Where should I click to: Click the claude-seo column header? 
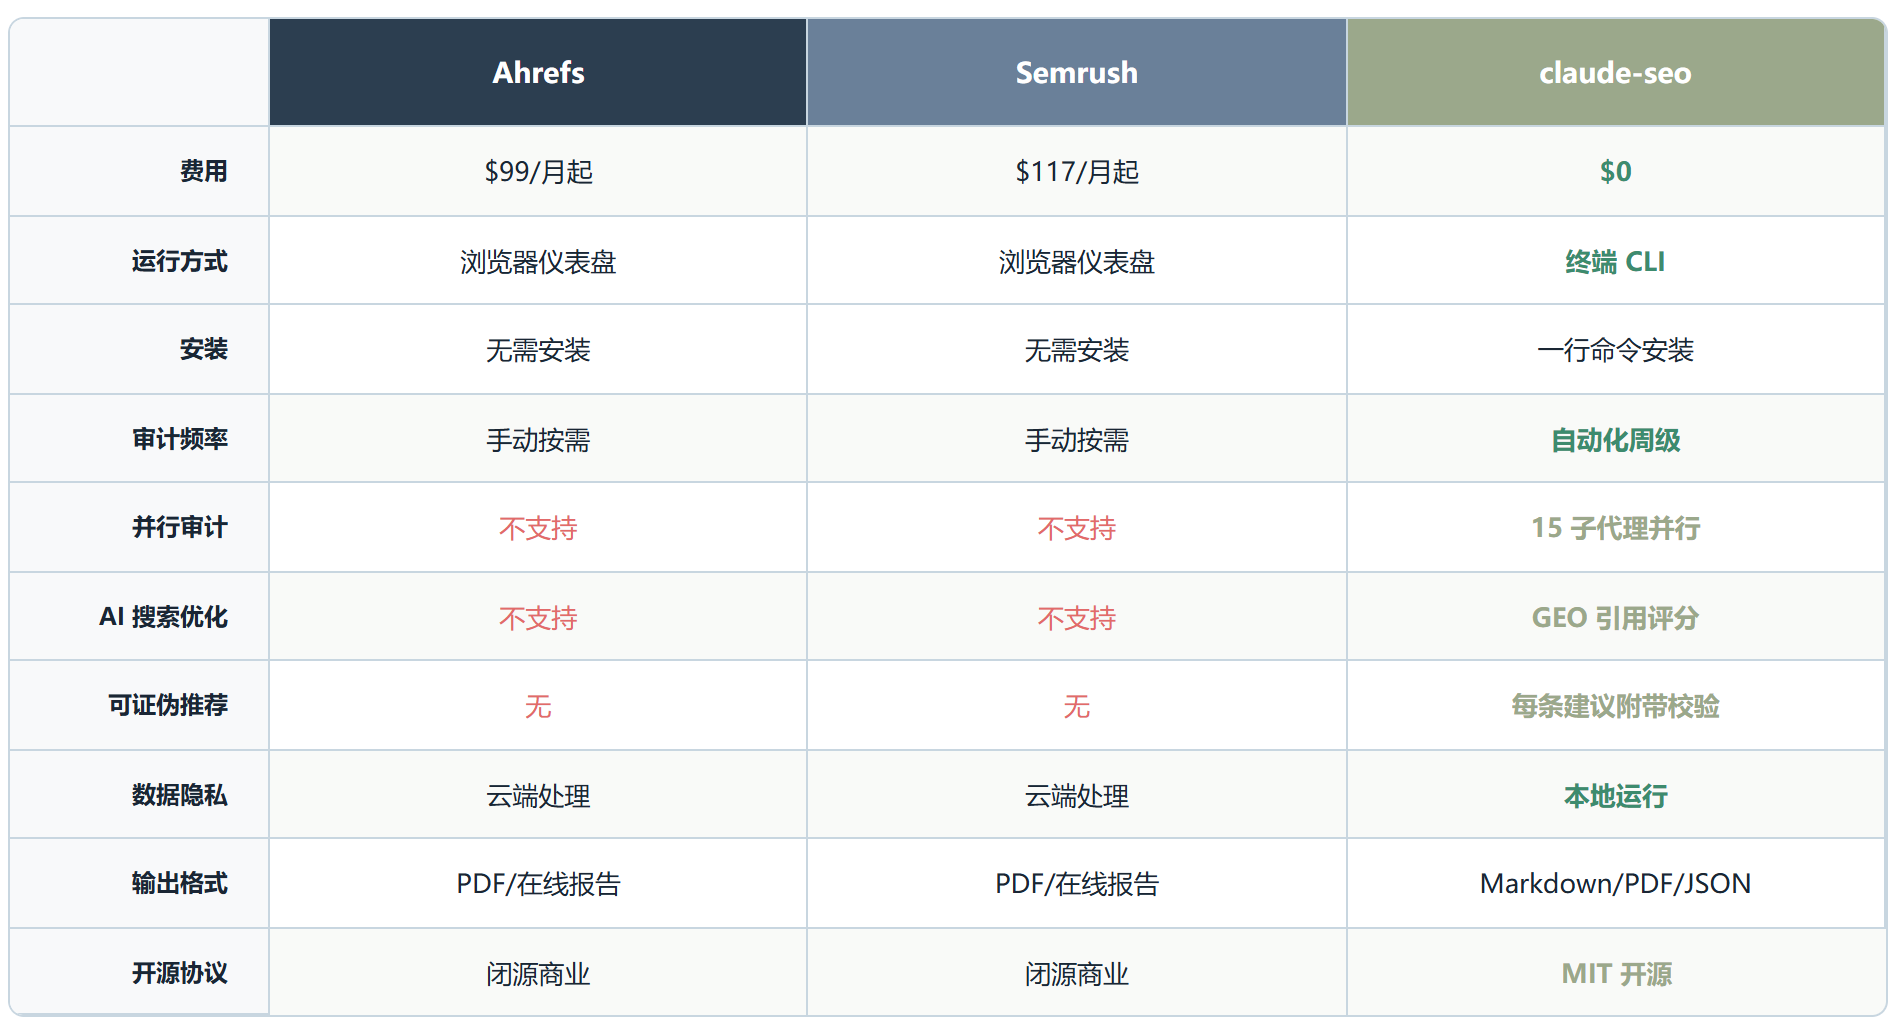click(x=1616, y=72)
